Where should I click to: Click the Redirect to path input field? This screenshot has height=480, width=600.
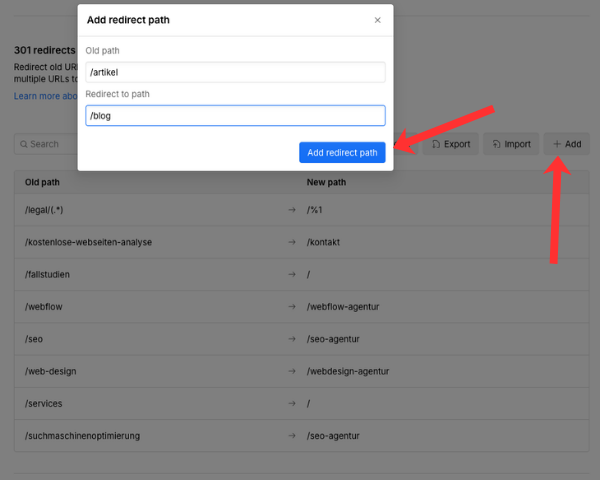pyautogui.click(x=235, y=116)
